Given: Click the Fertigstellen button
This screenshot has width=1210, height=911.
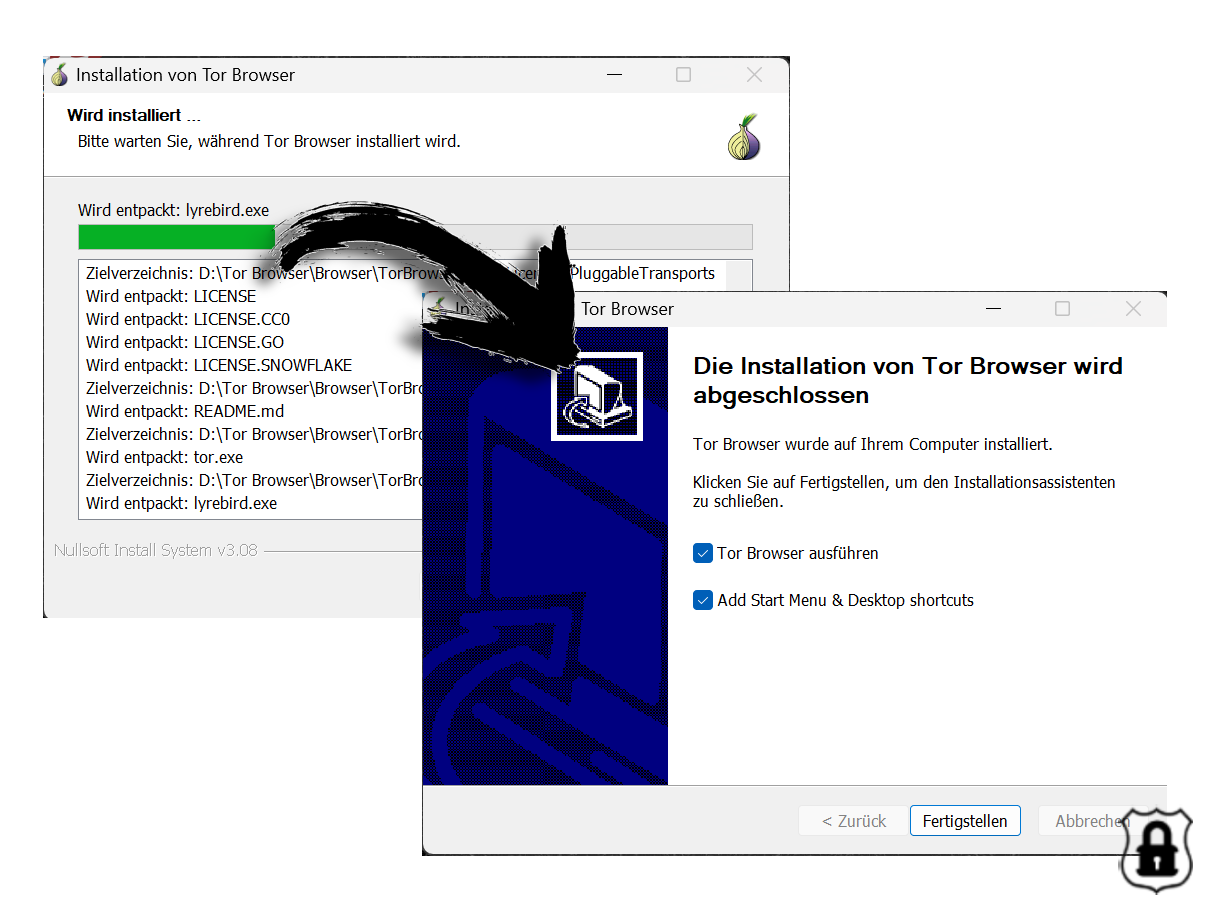Looking at the screenshot, I should point(965,821).
